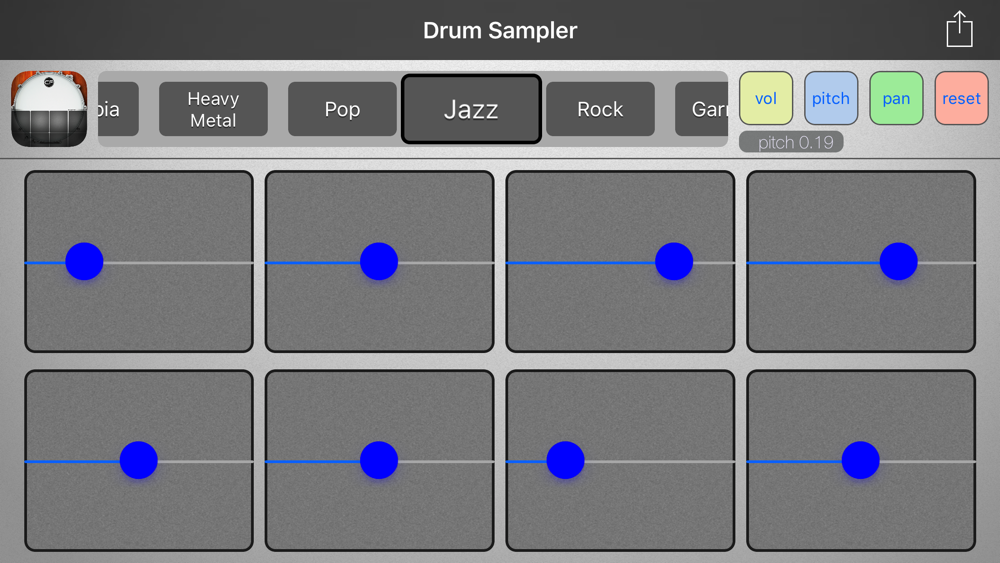Screen dimensions: 1000x563
Task: Click the third bottom-row pad's blue knob
Action: pos(566,460)
